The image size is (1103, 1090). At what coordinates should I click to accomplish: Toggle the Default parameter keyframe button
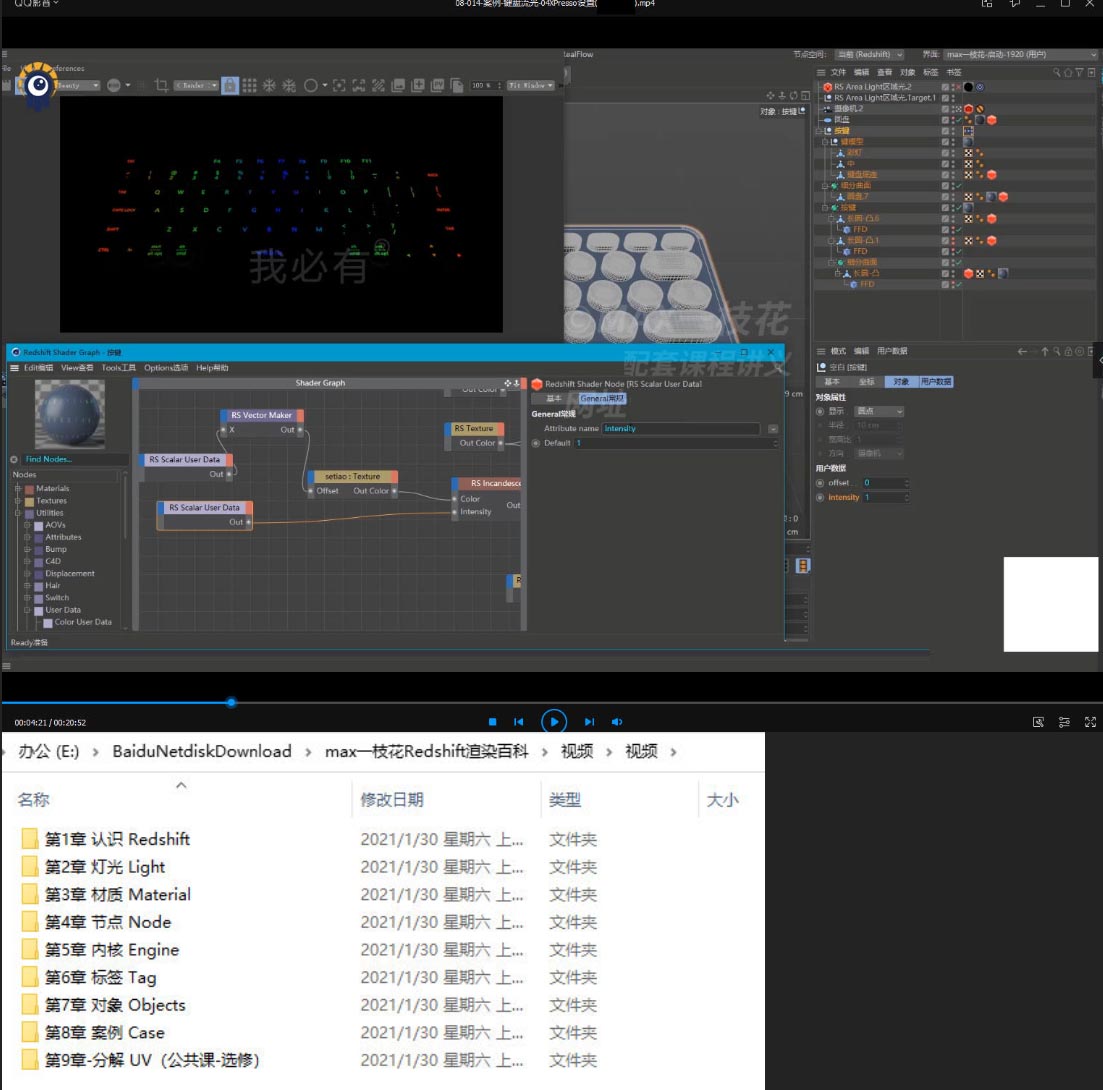click(x=536, y=443)
